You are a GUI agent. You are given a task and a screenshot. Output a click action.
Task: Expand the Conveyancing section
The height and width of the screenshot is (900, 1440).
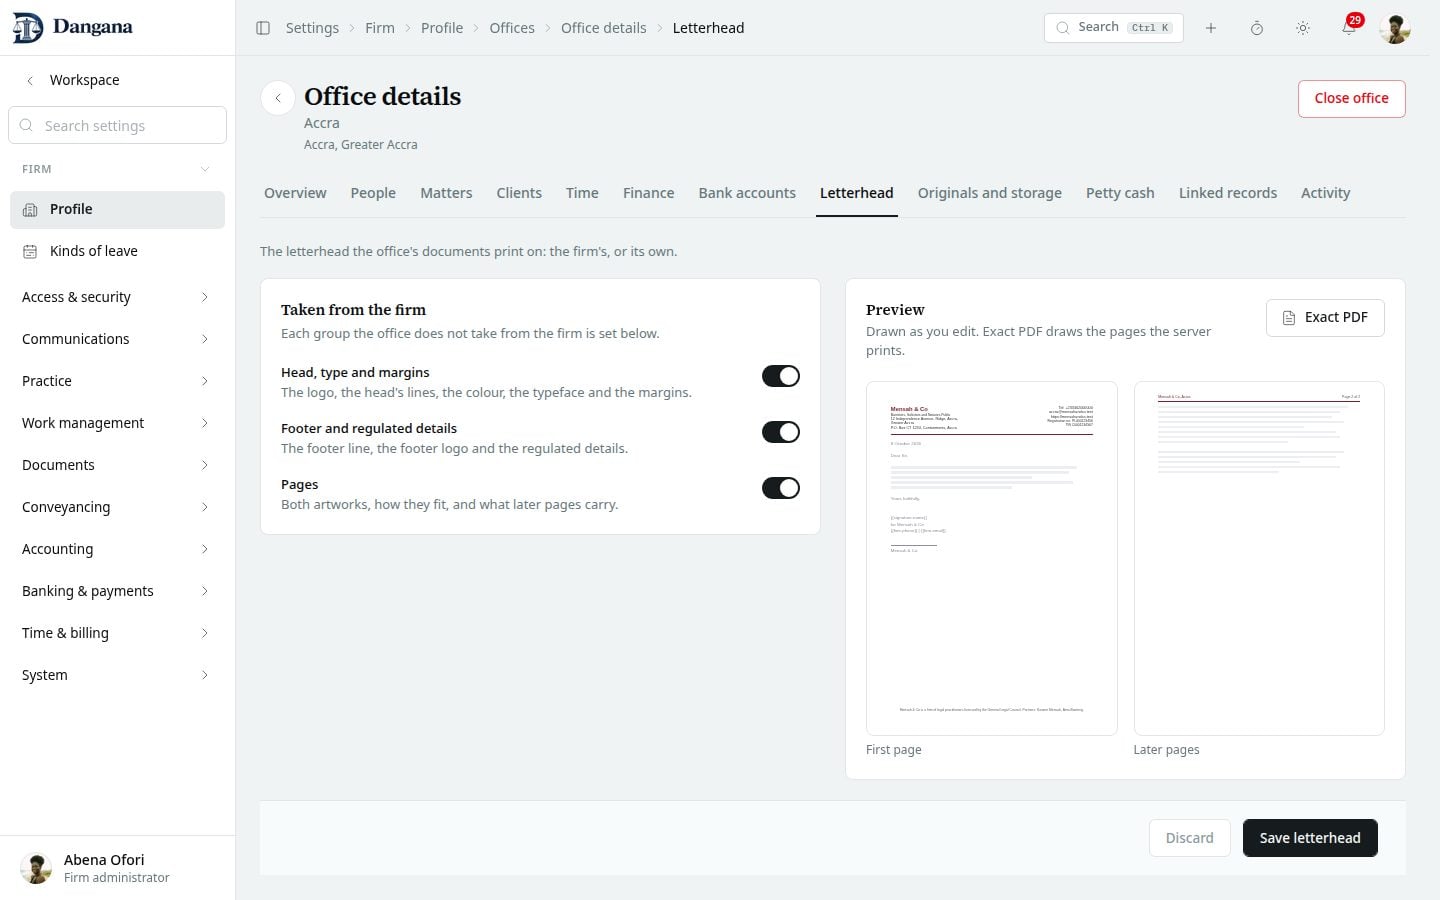point(117,507)
